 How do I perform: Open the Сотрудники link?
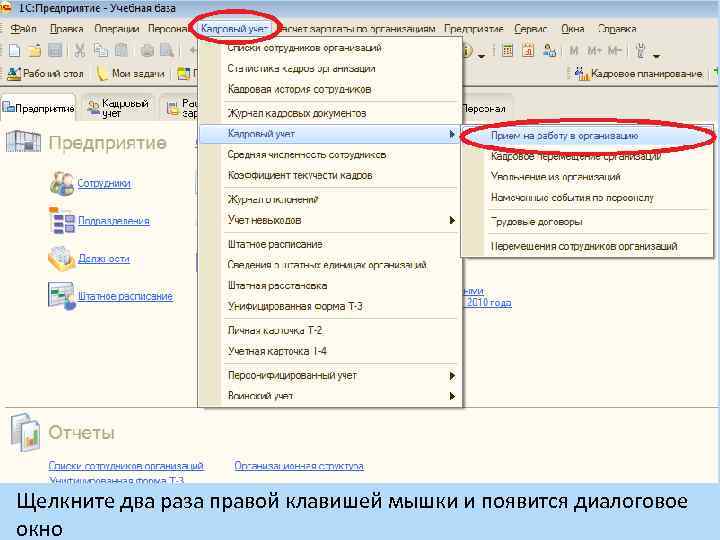104,183
